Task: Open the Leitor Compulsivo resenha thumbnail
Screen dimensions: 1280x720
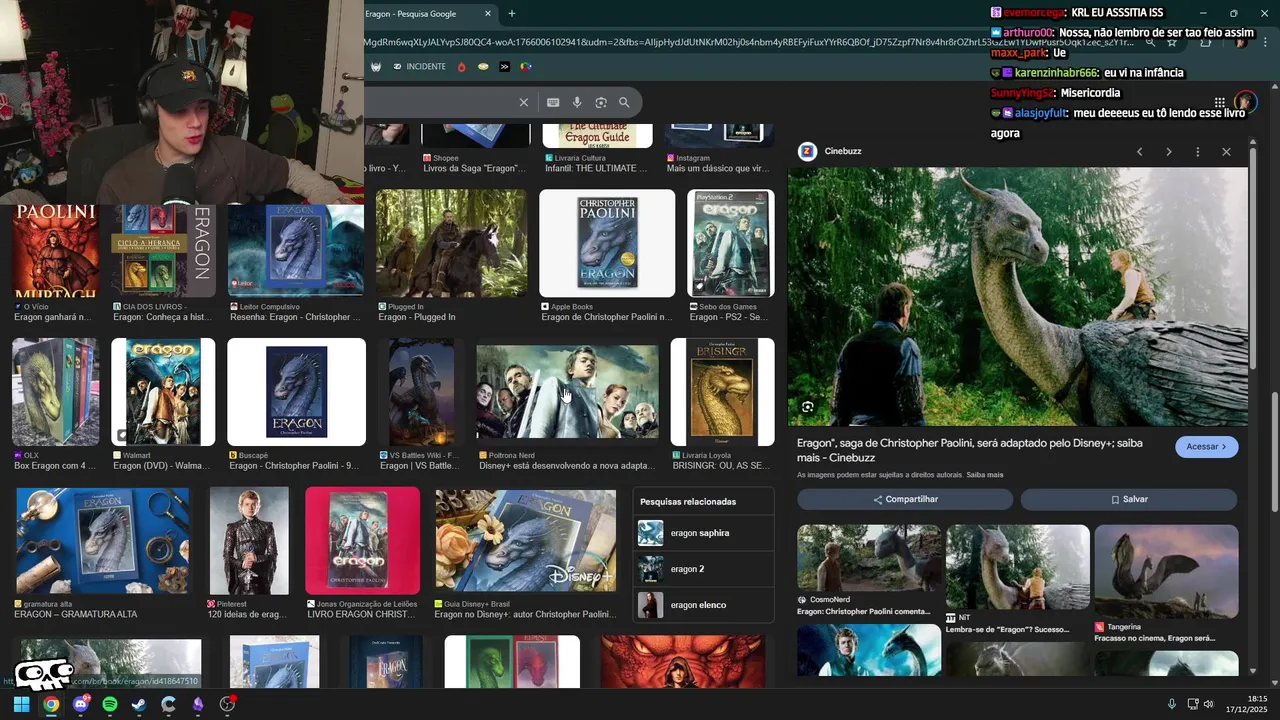Action: tap(296, 250)
